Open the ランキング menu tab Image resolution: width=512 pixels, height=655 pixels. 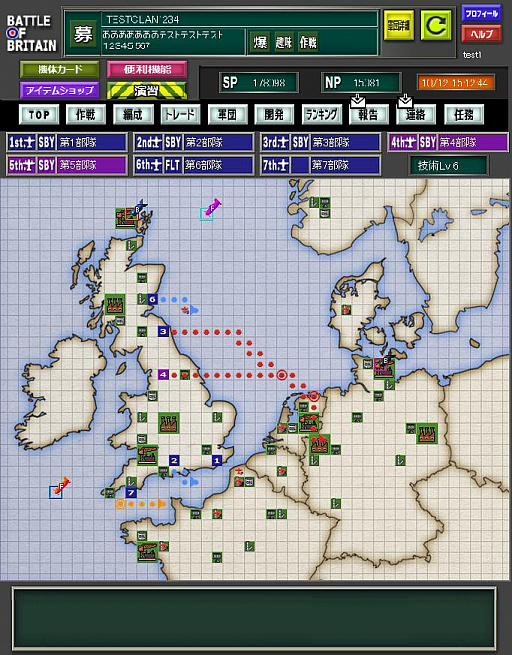click(321, 114)
